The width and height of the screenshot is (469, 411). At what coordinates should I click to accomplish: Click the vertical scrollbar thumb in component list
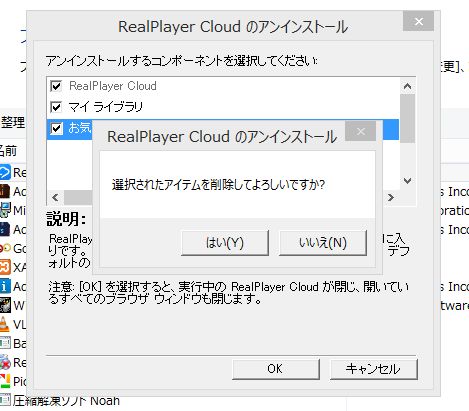[x=407, y=119]
